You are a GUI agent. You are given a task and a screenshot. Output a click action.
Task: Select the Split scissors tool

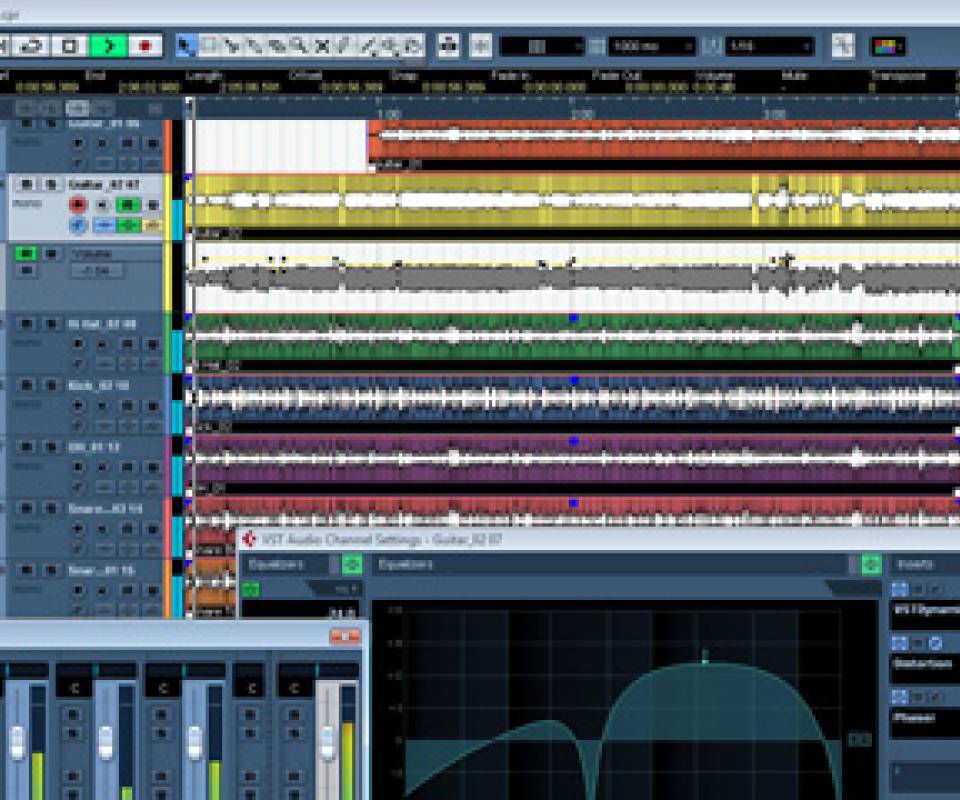(231, 46)
